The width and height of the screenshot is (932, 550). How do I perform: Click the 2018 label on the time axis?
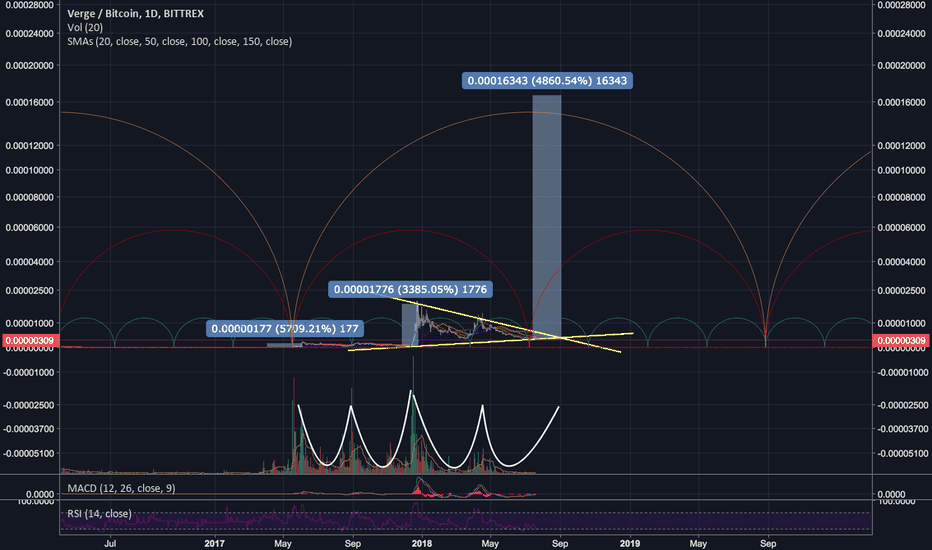[422, 543]
